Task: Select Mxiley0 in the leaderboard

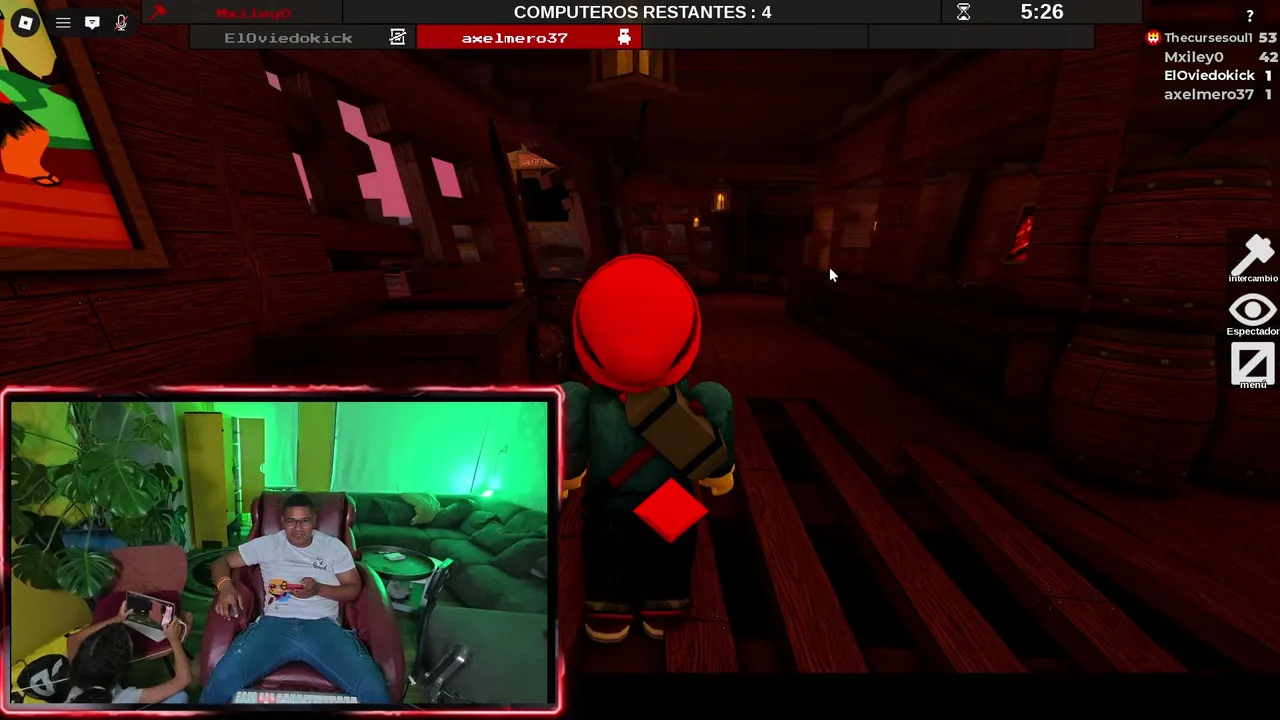Action: click(1194, 57)
